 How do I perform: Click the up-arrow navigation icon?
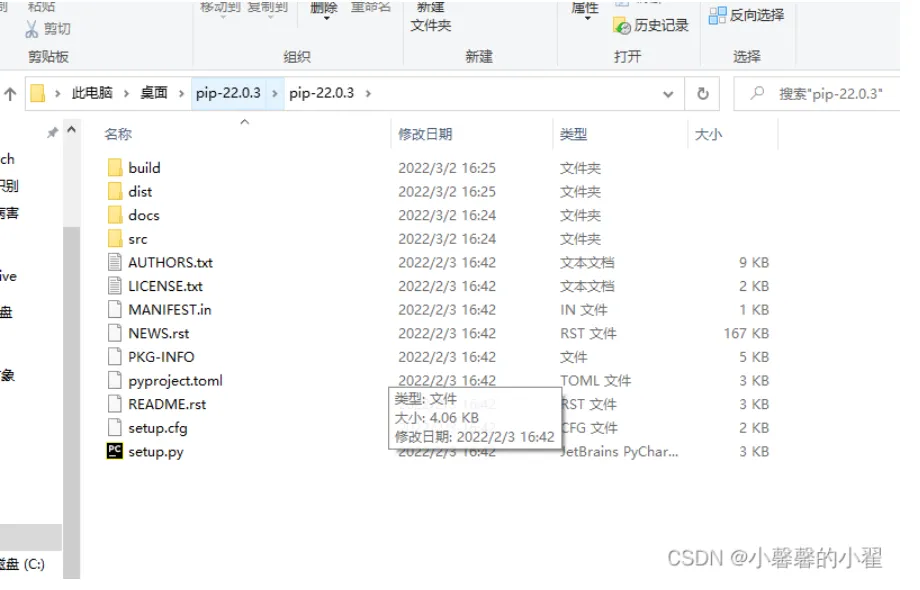pos(10,94)
